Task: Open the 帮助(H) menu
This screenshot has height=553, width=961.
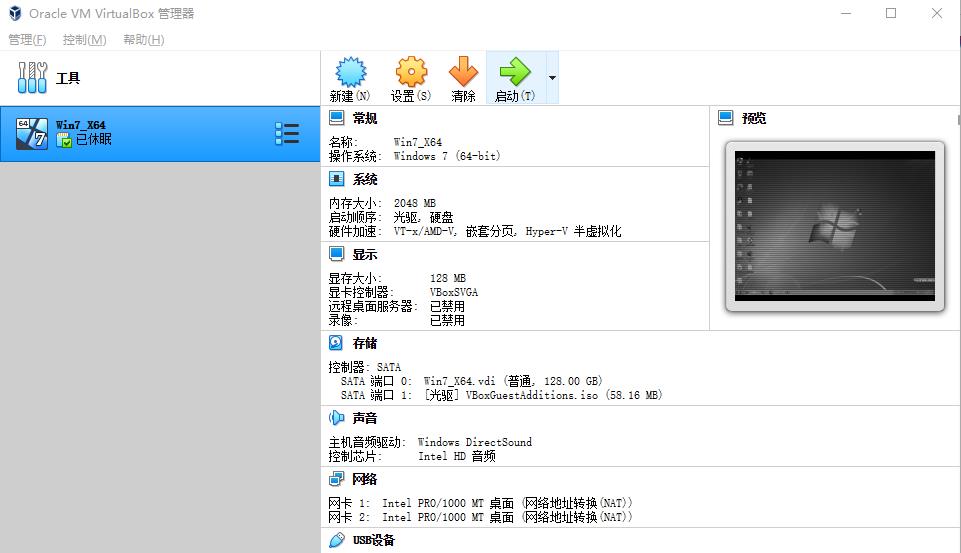Action: [143, 40]
